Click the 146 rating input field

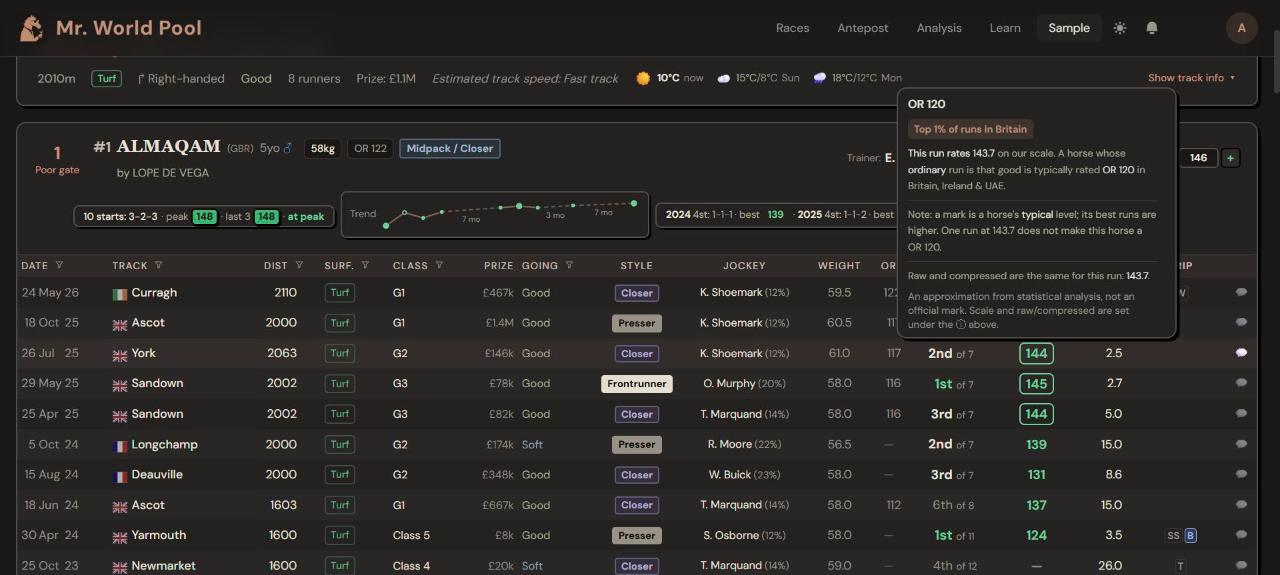(x=1198, y=158)
